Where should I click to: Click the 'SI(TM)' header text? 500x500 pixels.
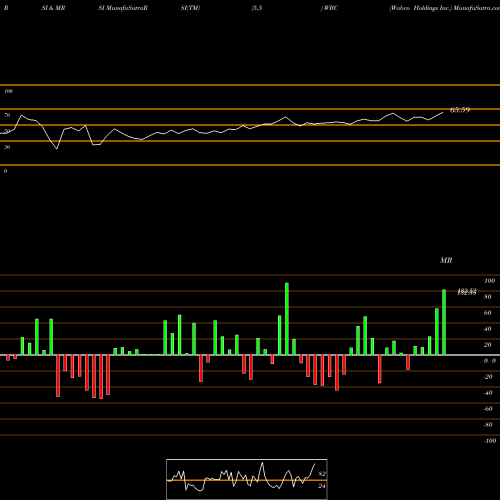[x=190, y=8]
